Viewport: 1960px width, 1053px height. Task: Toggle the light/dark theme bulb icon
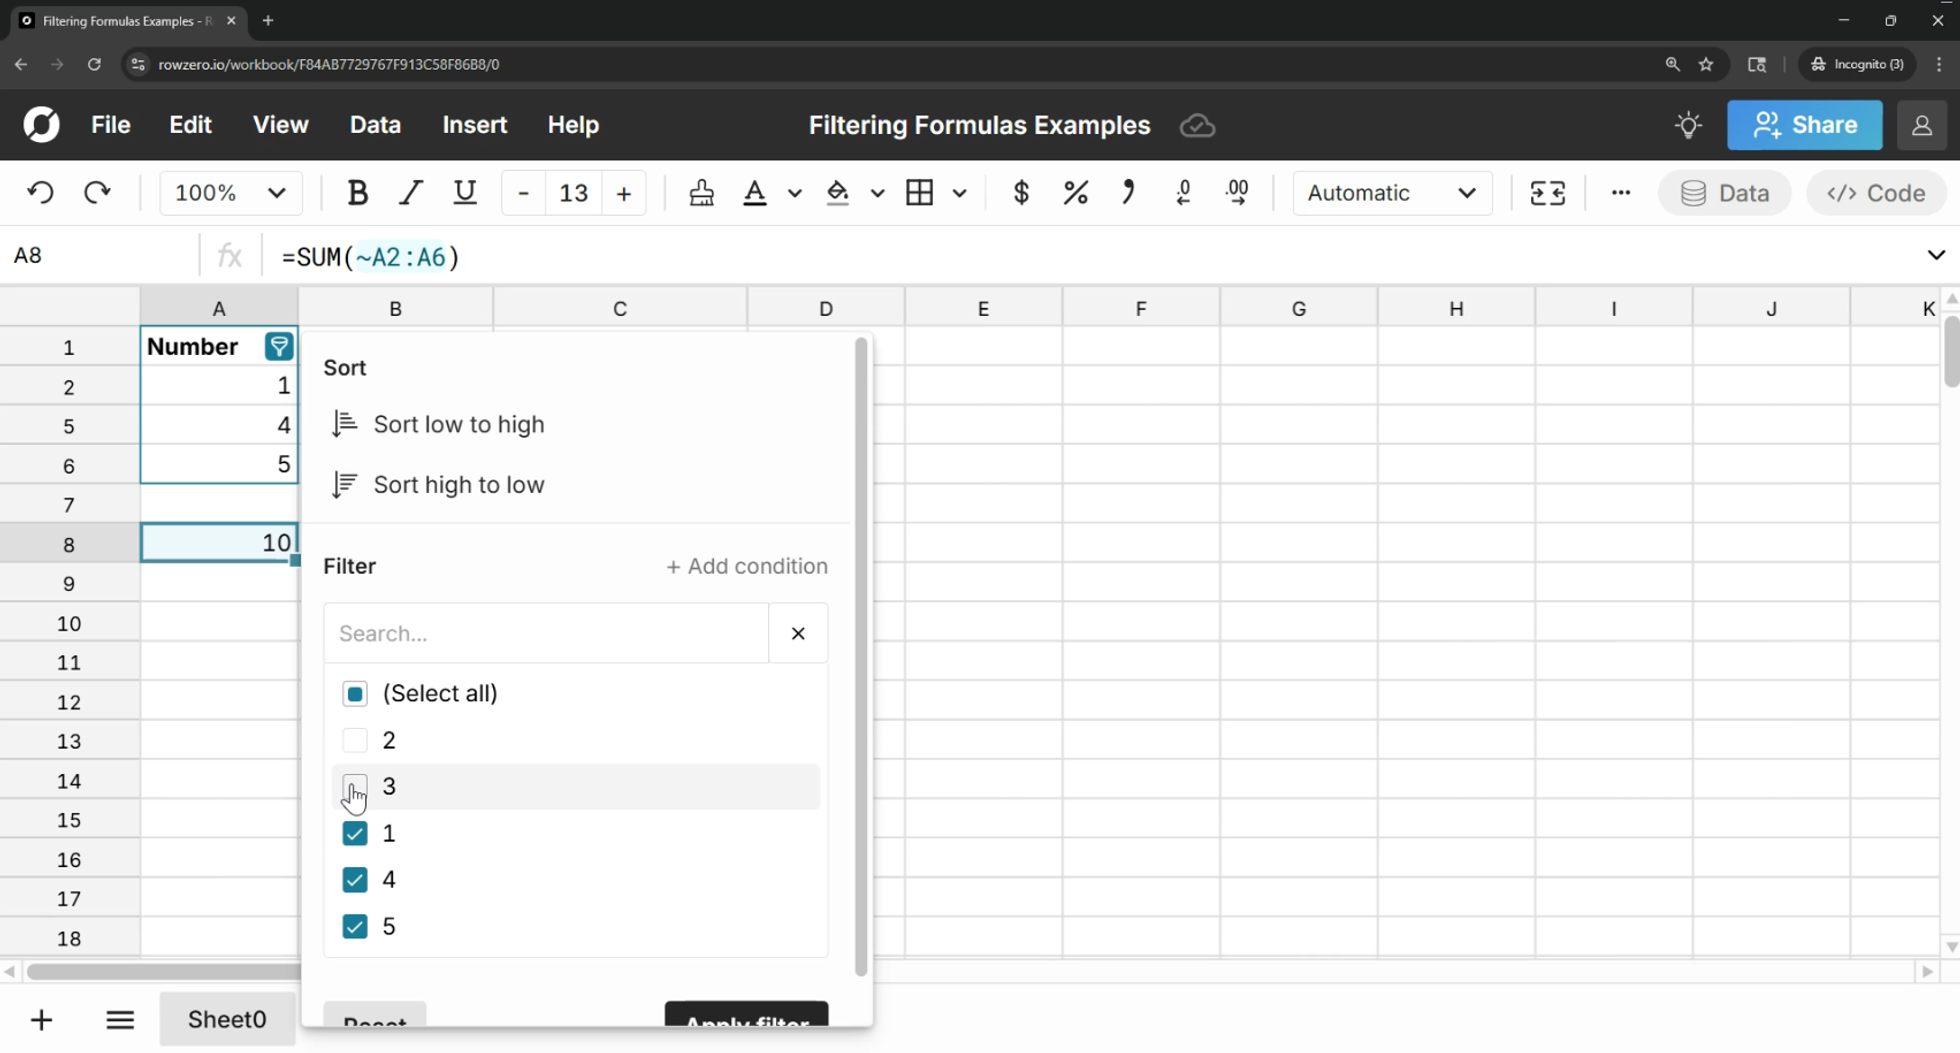click(1688, 125)
